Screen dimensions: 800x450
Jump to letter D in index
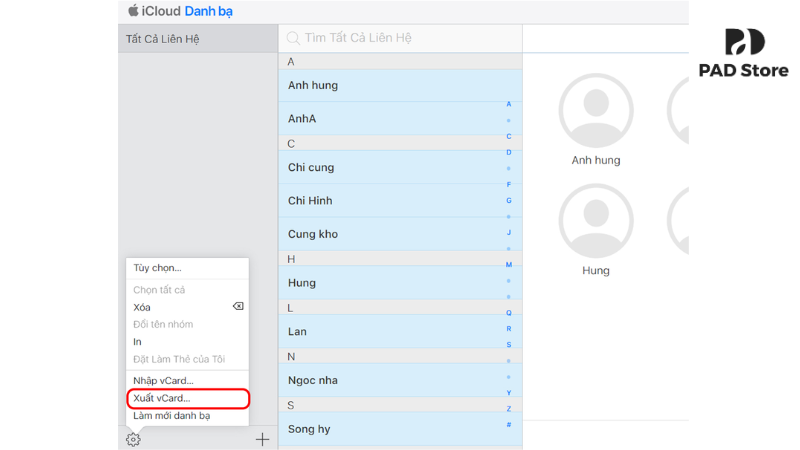point(509,152)
